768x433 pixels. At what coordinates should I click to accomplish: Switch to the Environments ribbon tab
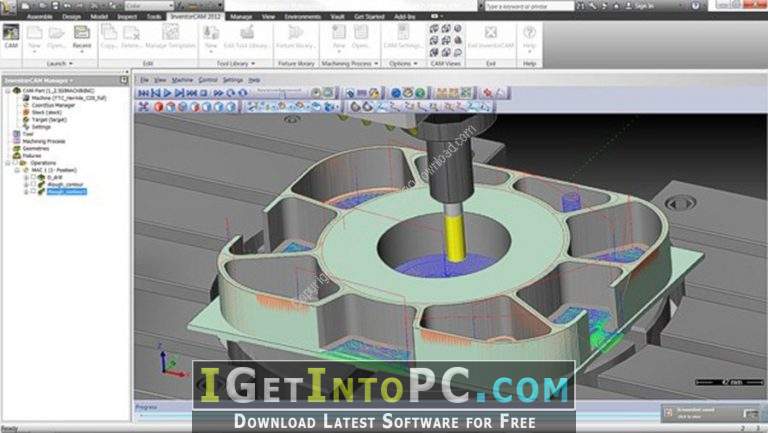(302, 17)
